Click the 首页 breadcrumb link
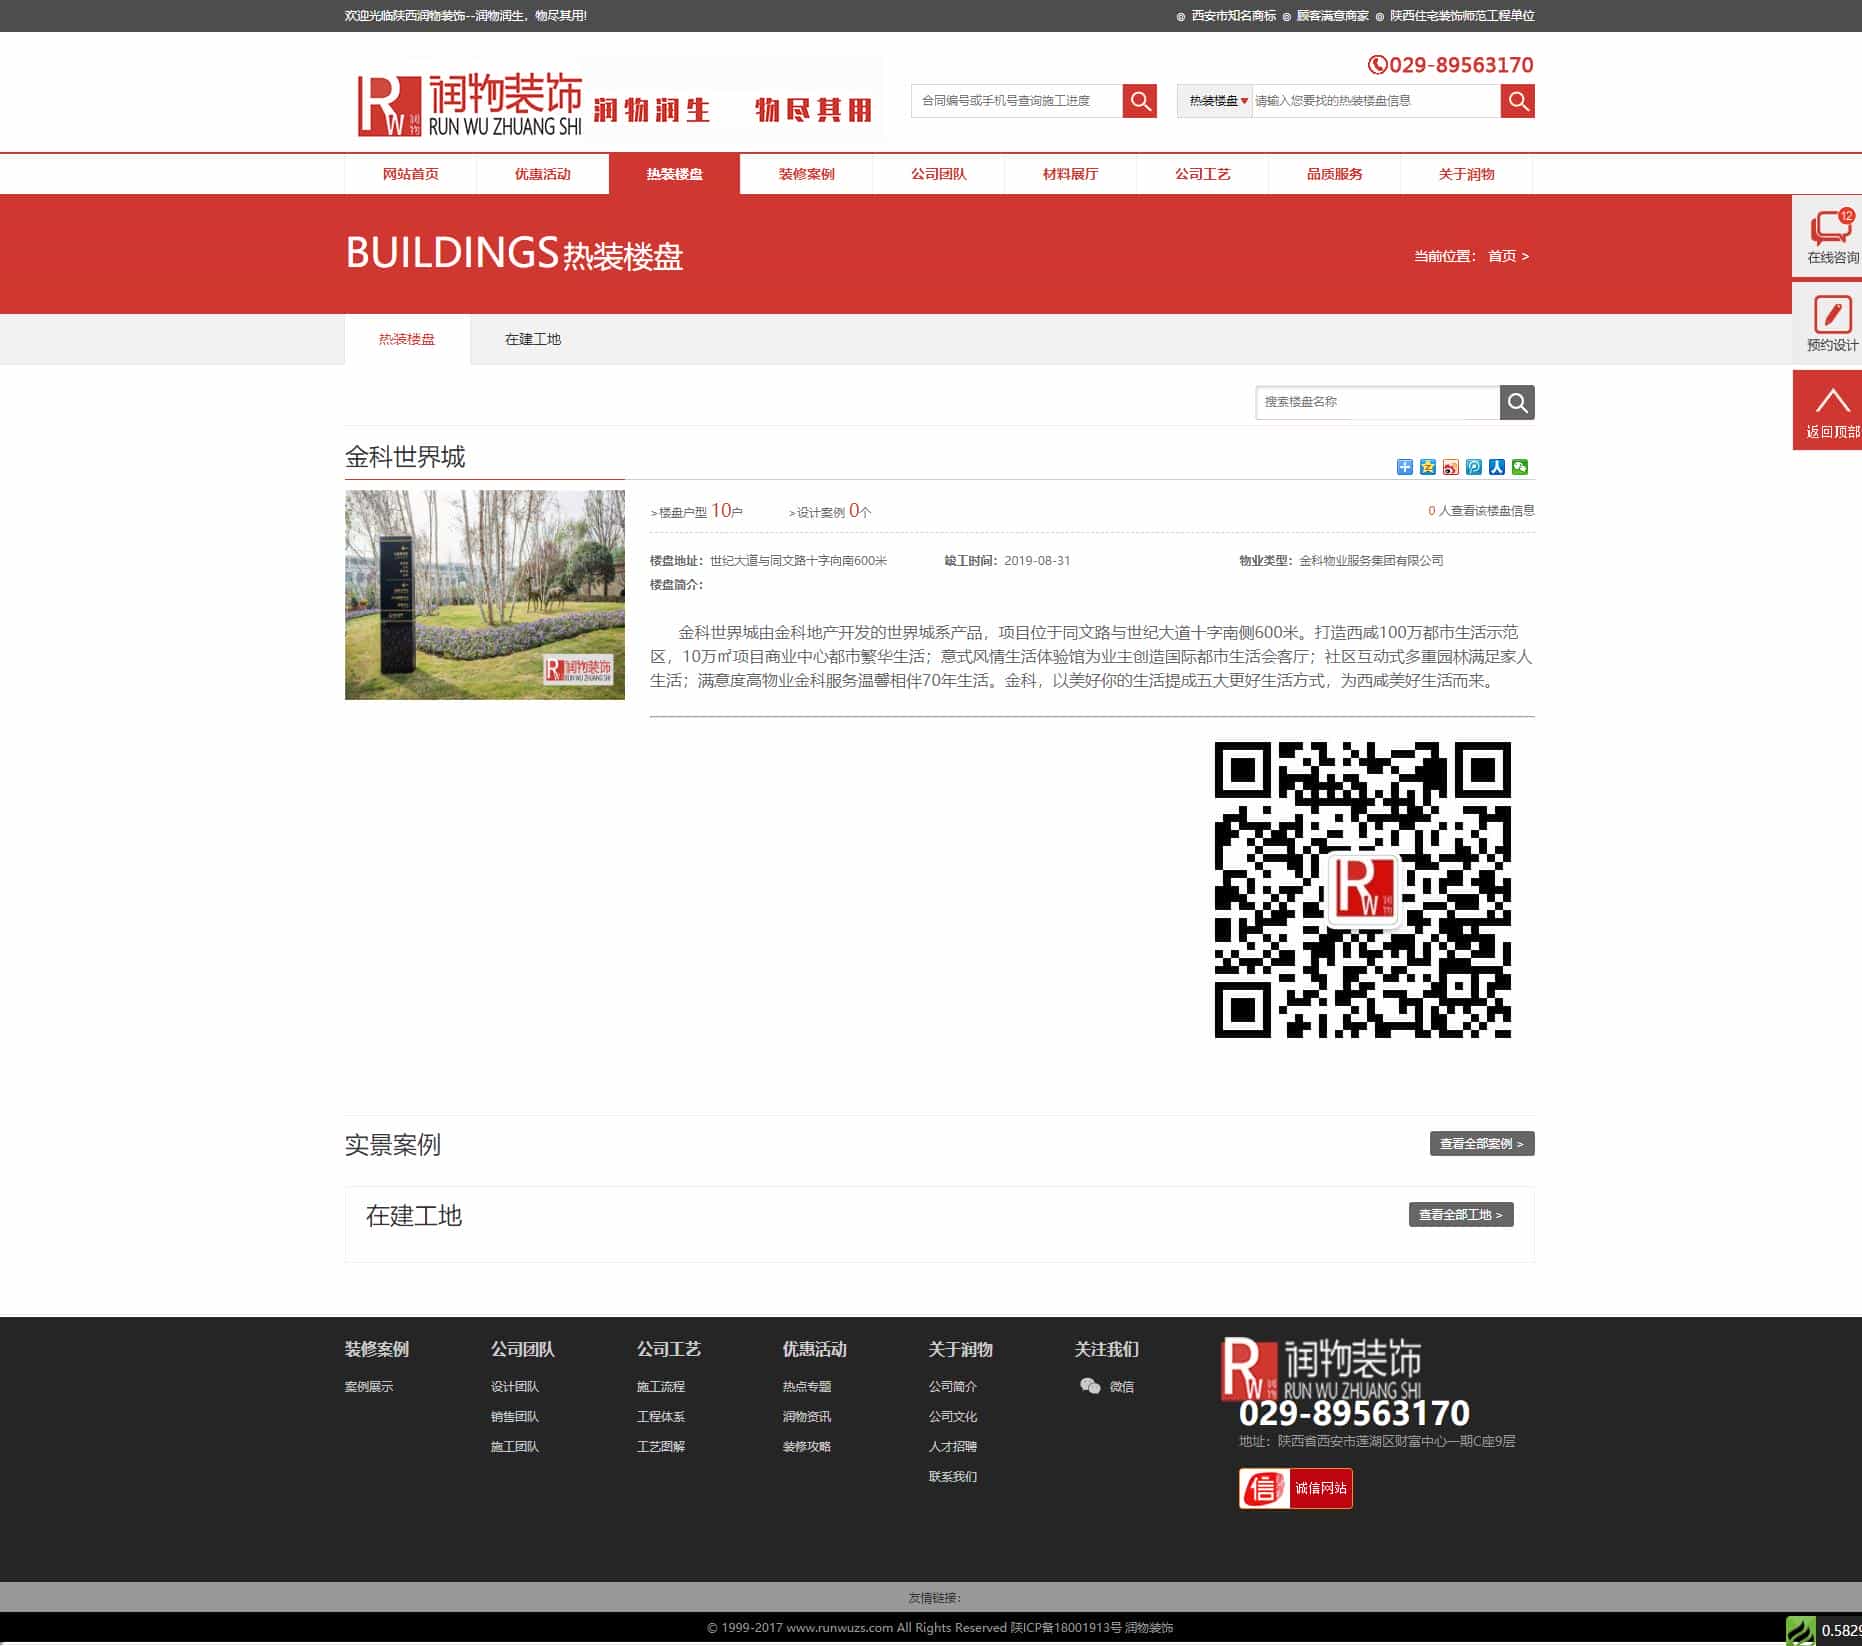 [1502, 256]
